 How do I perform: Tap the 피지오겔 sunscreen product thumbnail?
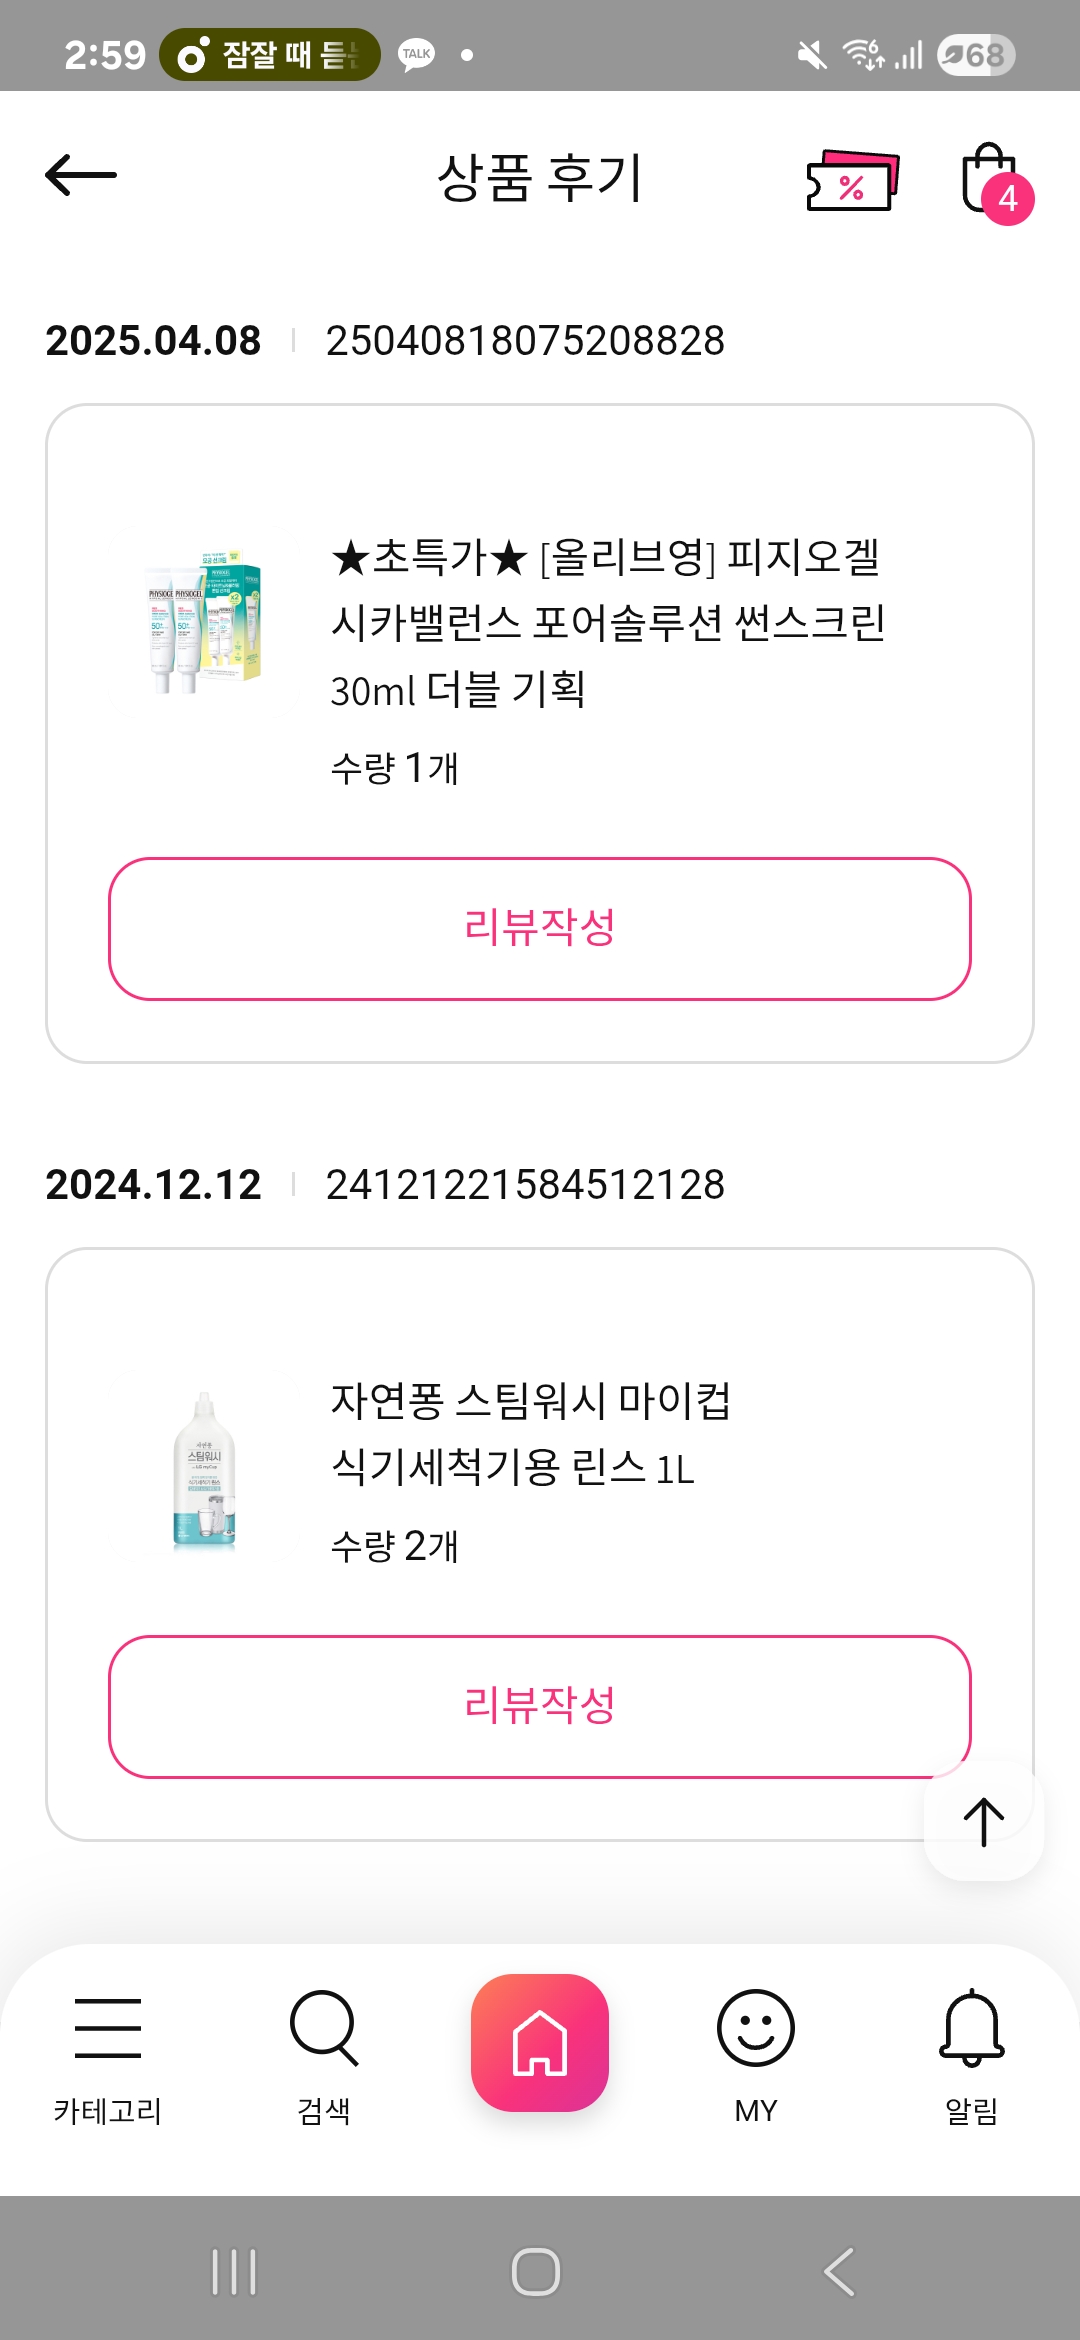point(204,622)
